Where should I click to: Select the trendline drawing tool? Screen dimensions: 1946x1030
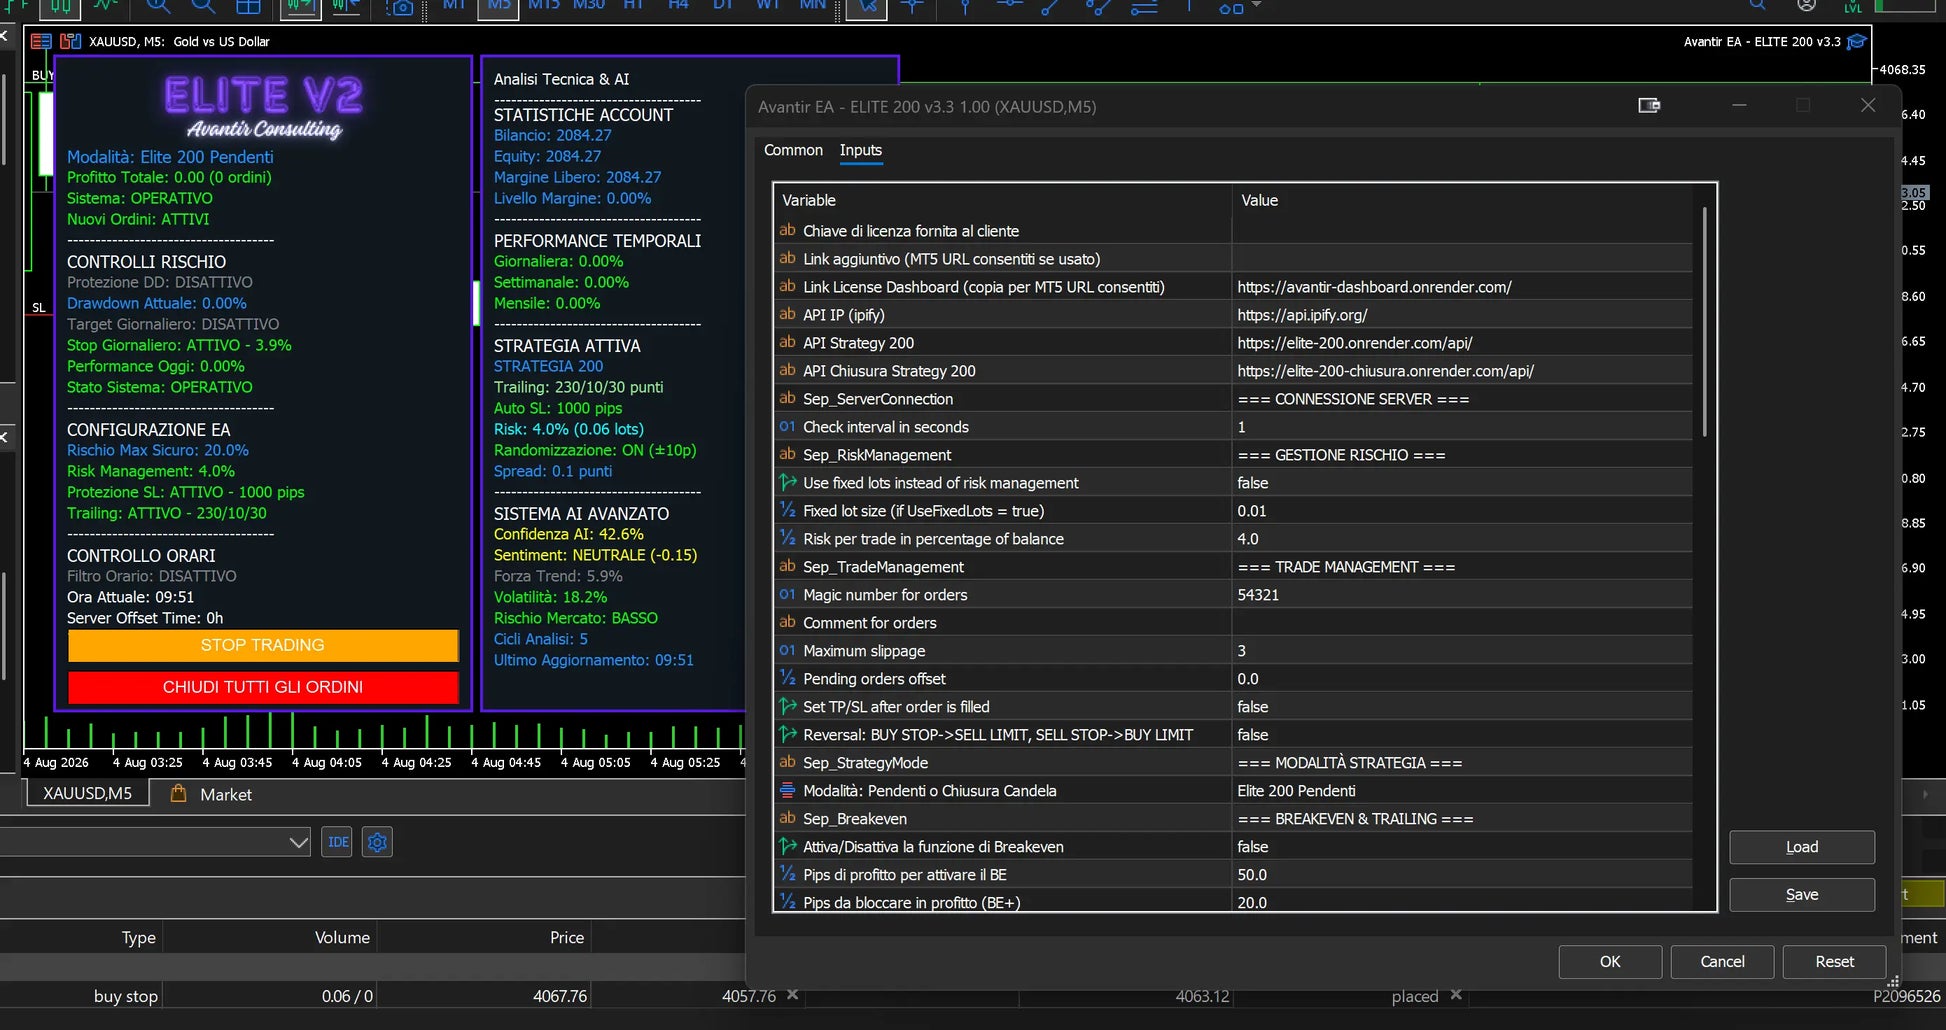(x=1051, y=6)
